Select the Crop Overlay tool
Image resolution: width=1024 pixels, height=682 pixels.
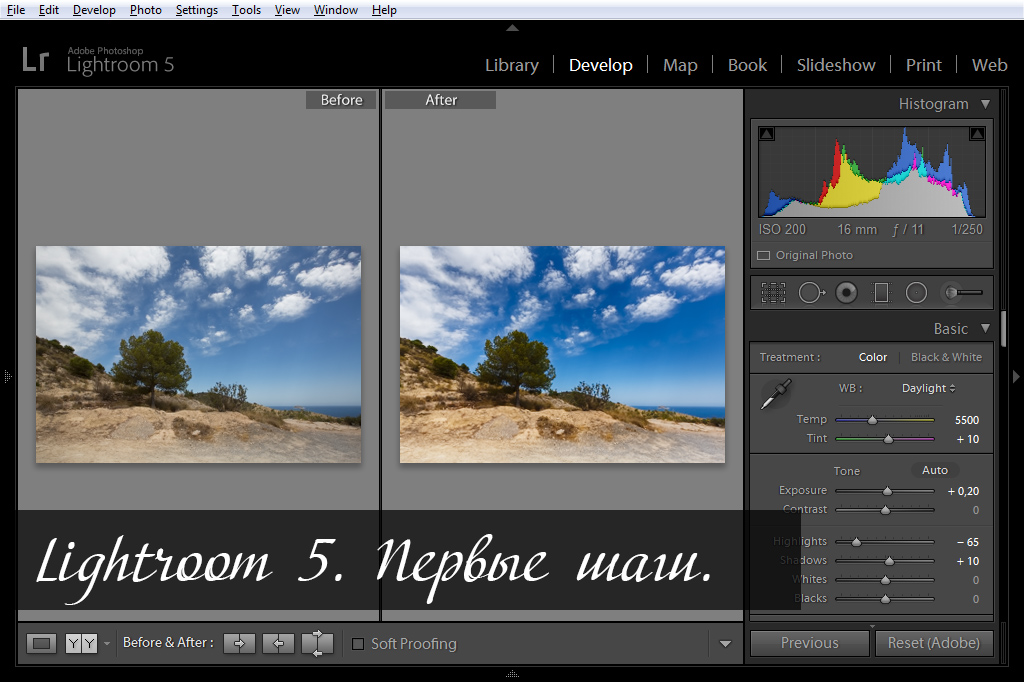point(773,292)
